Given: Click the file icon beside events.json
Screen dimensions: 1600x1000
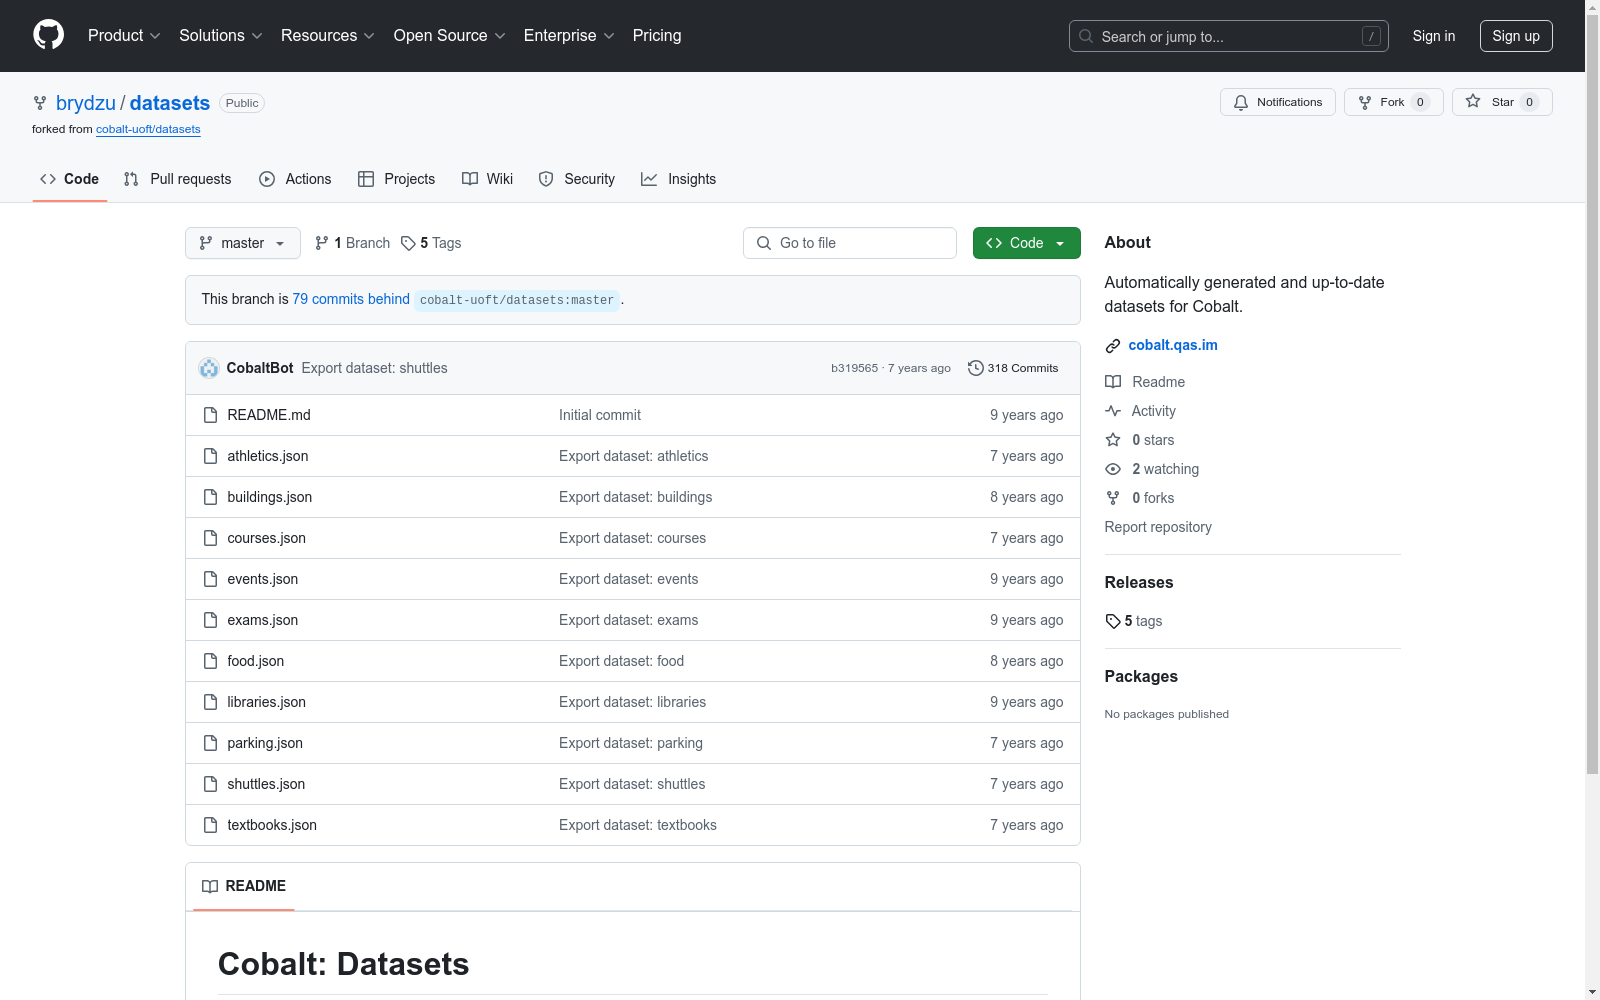Looking at the screenshot, I should coord(210,579).
